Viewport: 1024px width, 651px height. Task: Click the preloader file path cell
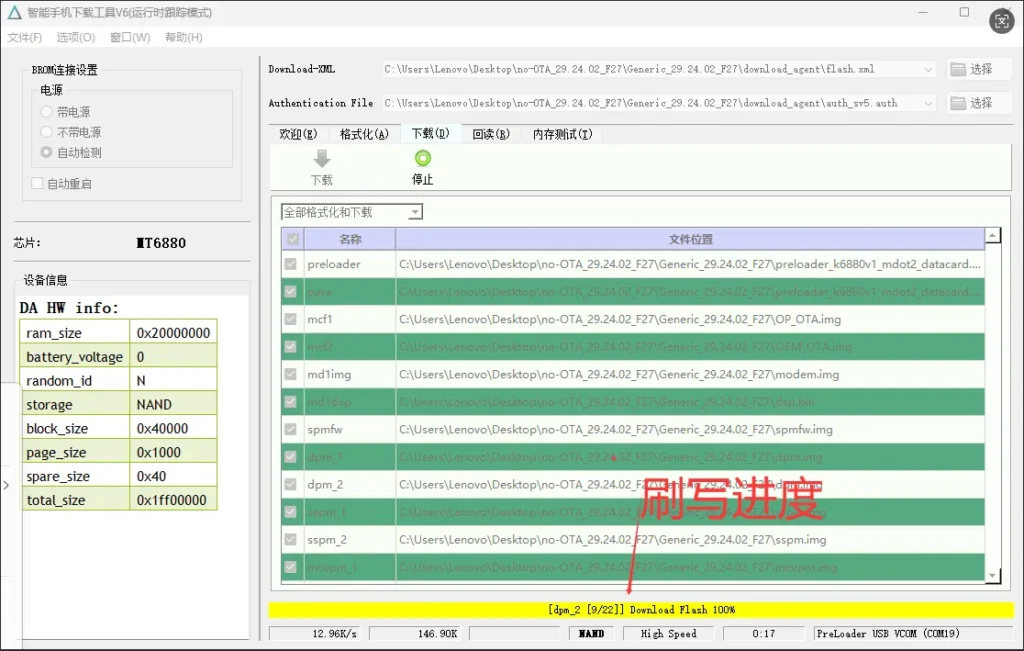pos(690,264)
